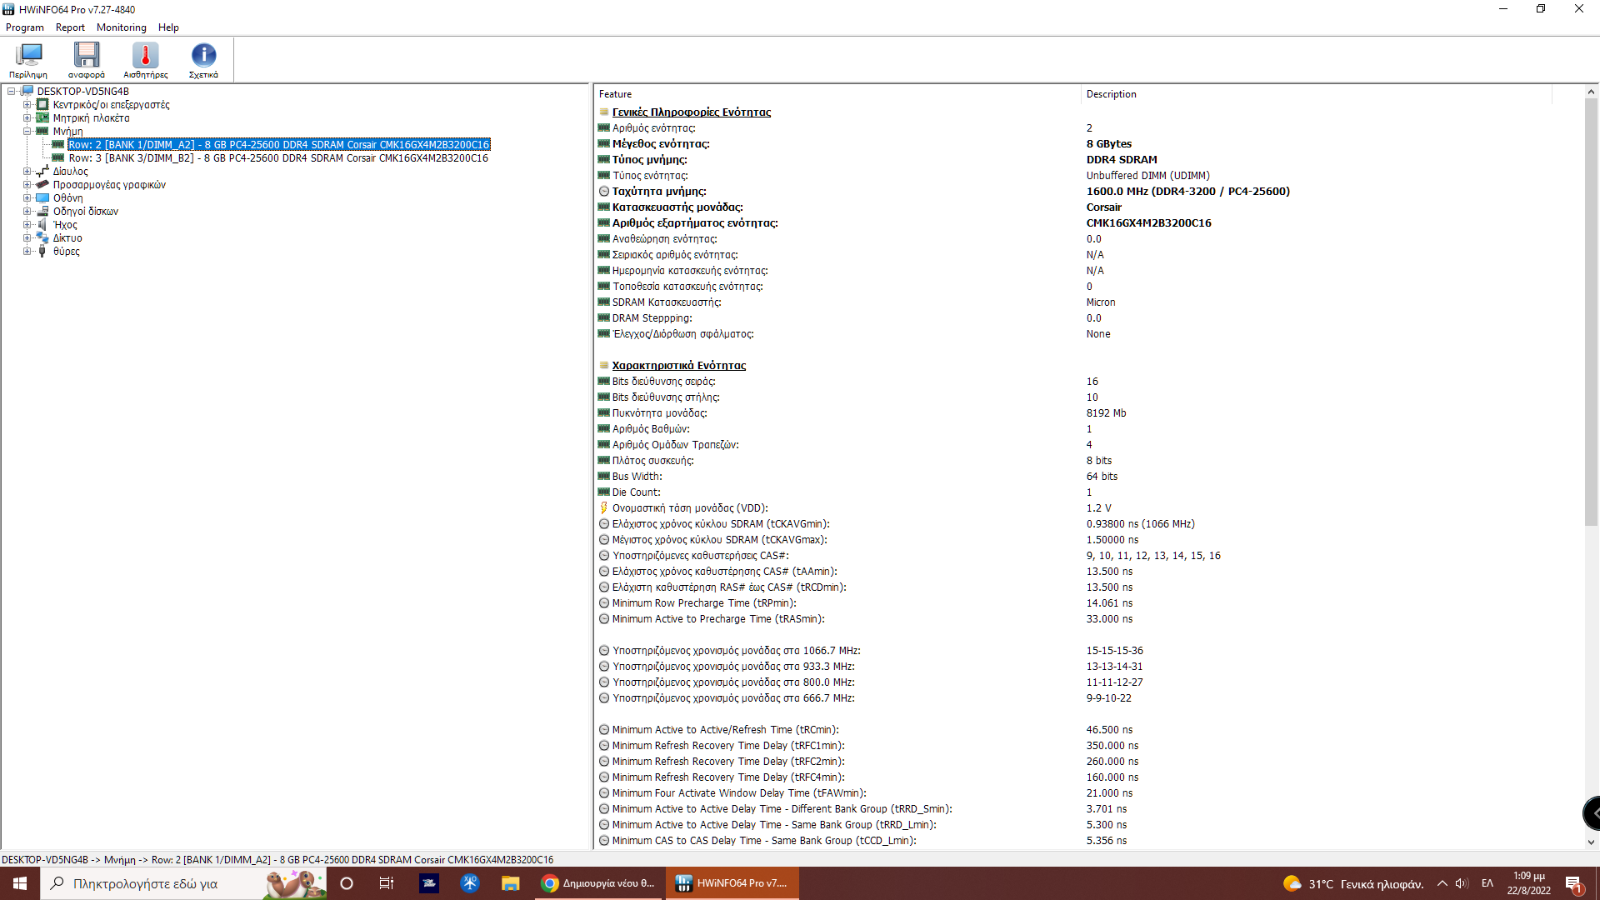Expand the Ήχος node
The image size is (1600, 900).
pyautogui.click(x=27, y=225)
